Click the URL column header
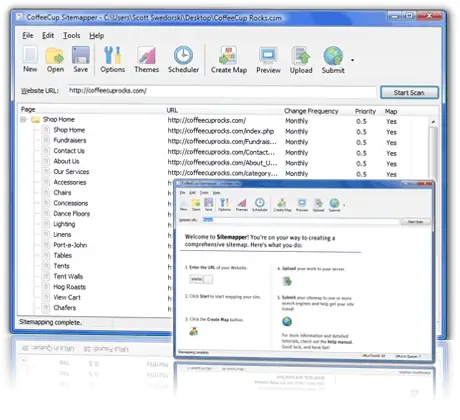Screen dimensions: 460x420 (172, 110)
